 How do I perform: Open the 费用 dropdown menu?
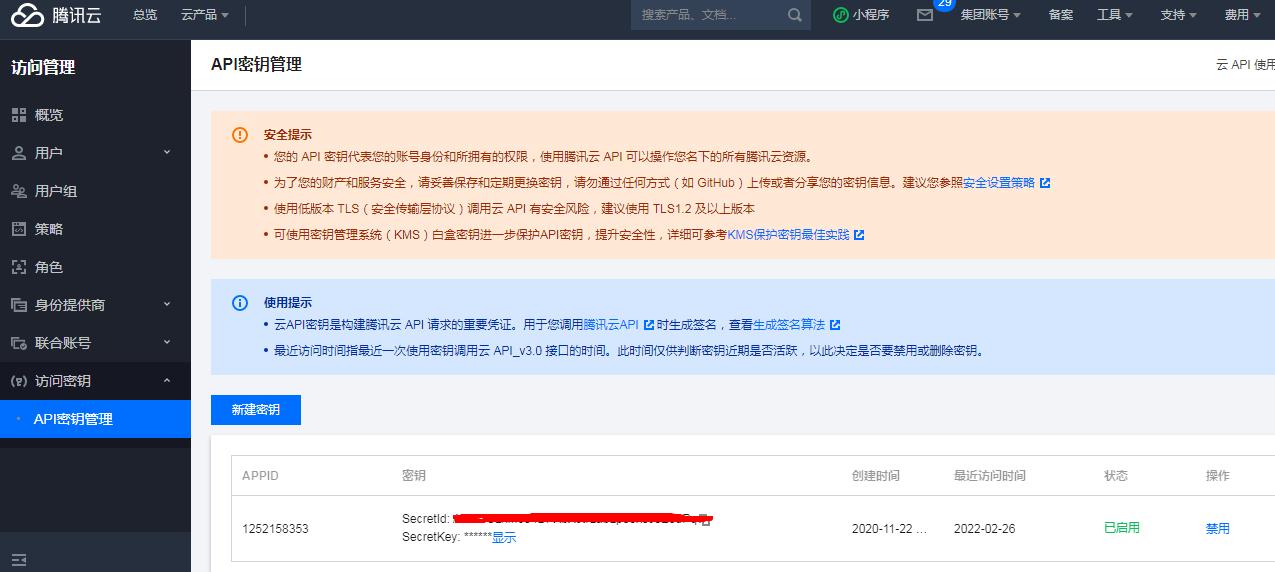(1243, 15)
